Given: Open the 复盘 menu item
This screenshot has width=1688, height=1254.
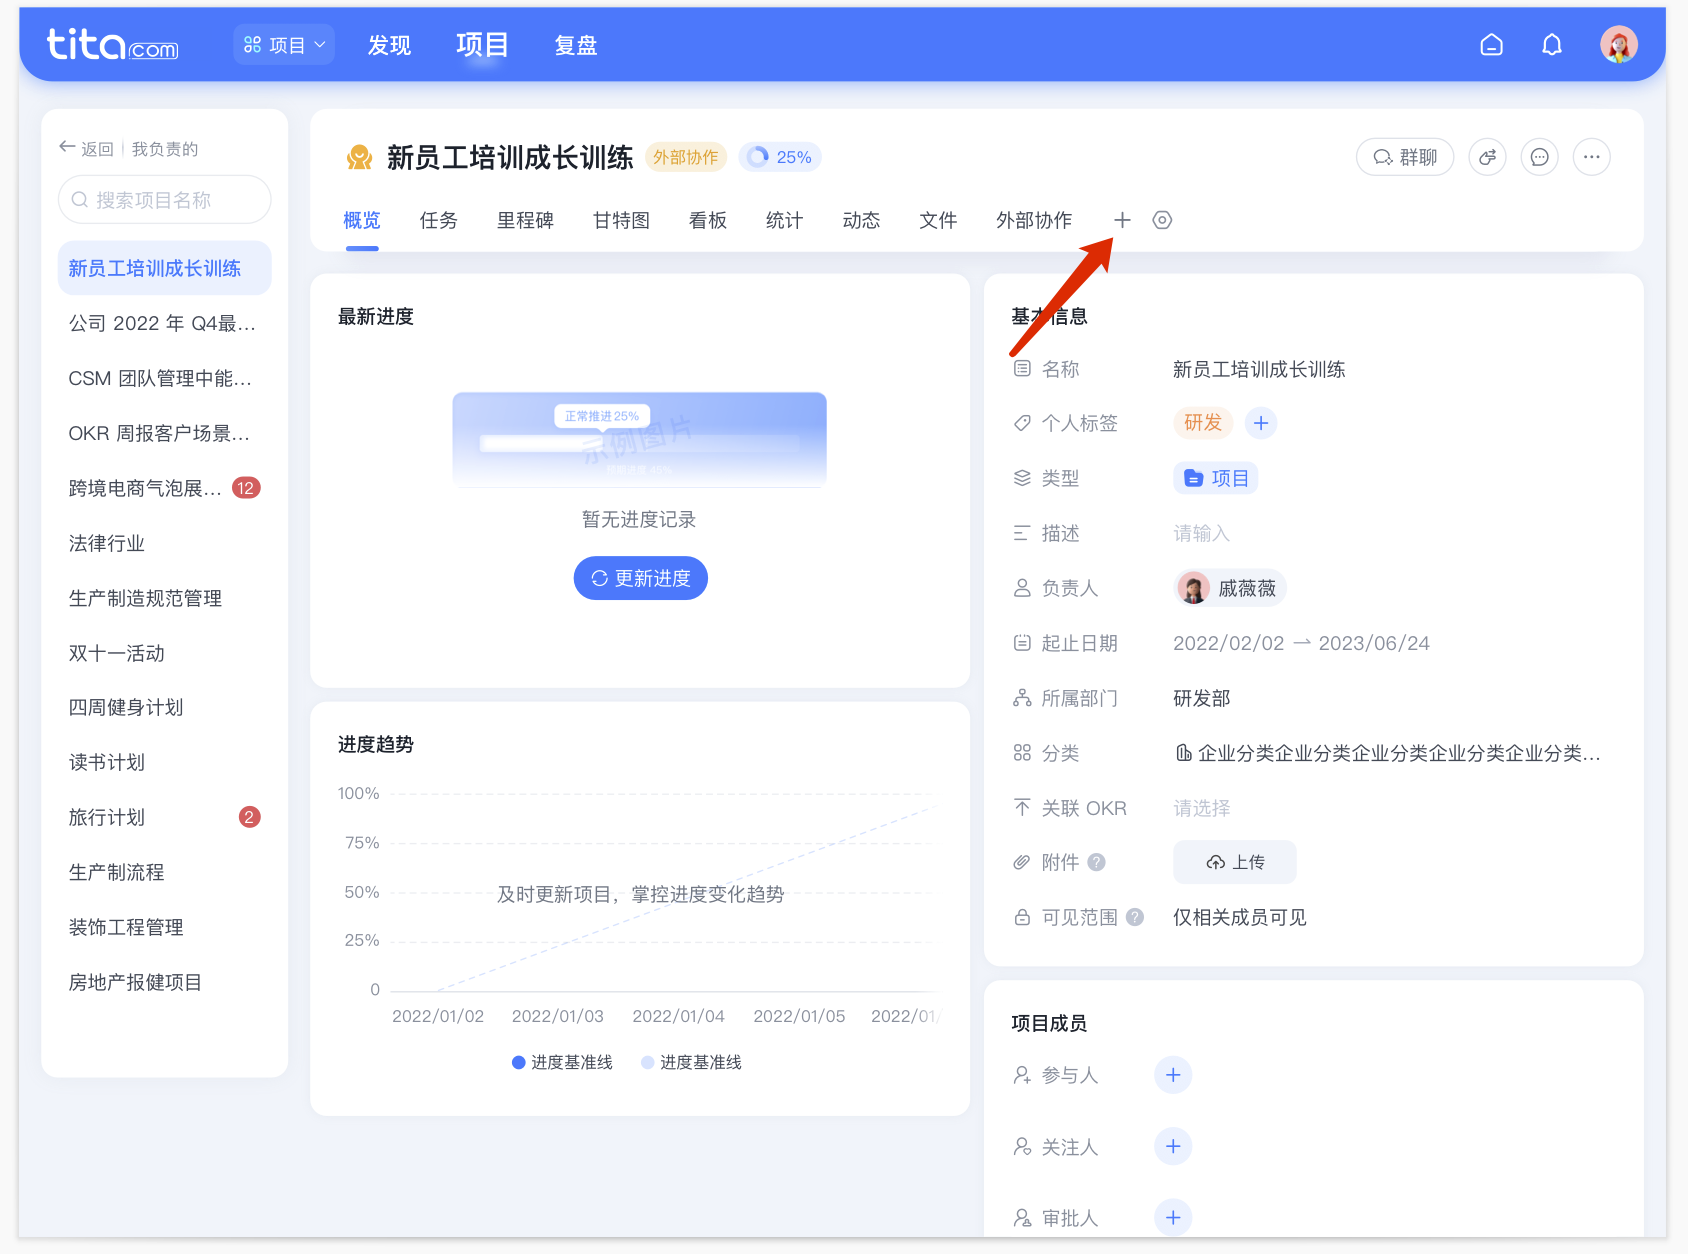Looking at the screenshot, I should pos(575,44).
